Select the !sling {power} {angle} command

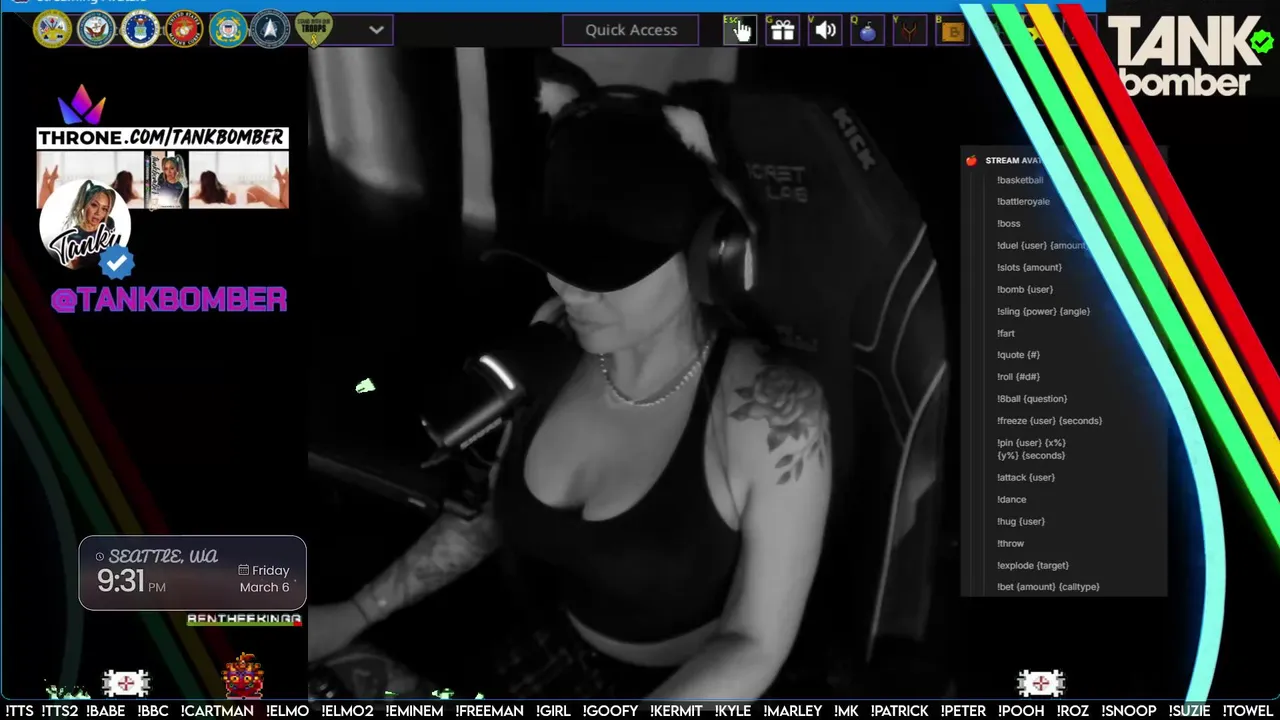tap(1043, 311)
